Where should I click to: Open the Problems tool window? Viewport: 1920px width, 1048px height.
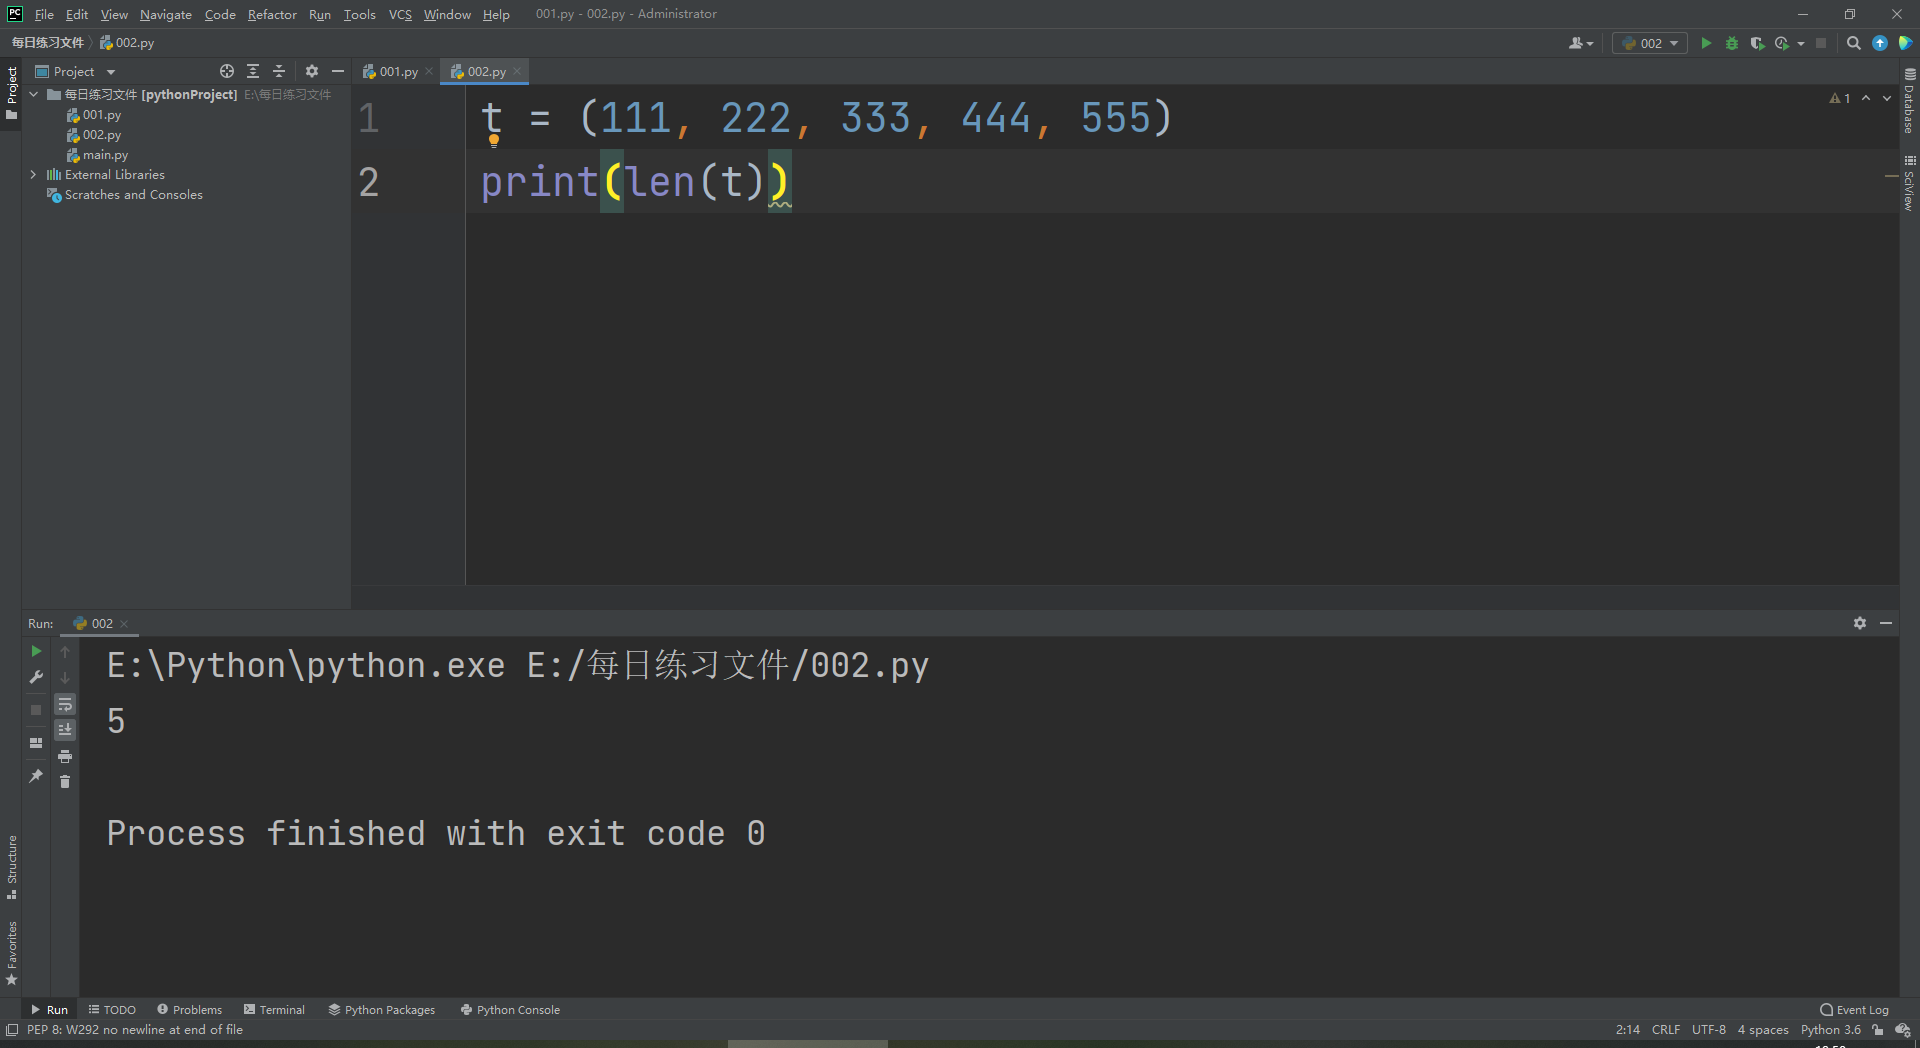click(190, 1010)
